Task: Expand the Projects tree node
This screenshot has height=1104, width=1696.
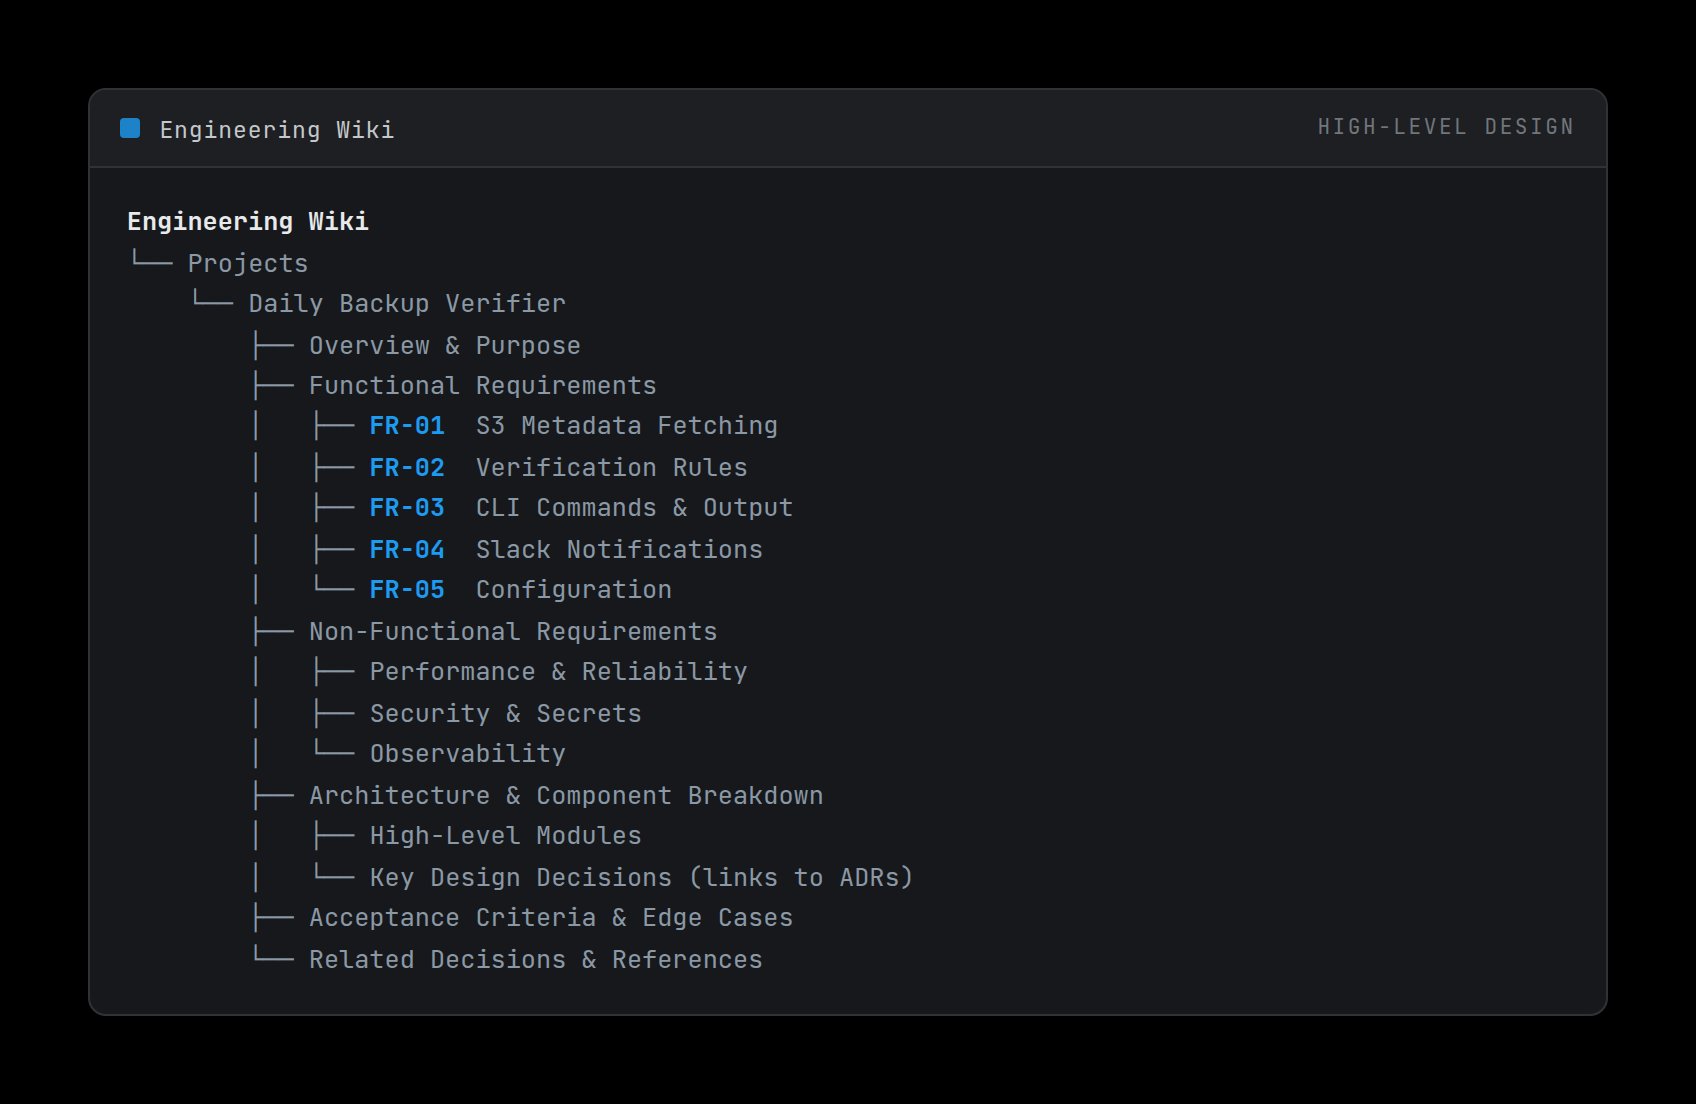Action: pyautogui.click(x=248, y=264)
